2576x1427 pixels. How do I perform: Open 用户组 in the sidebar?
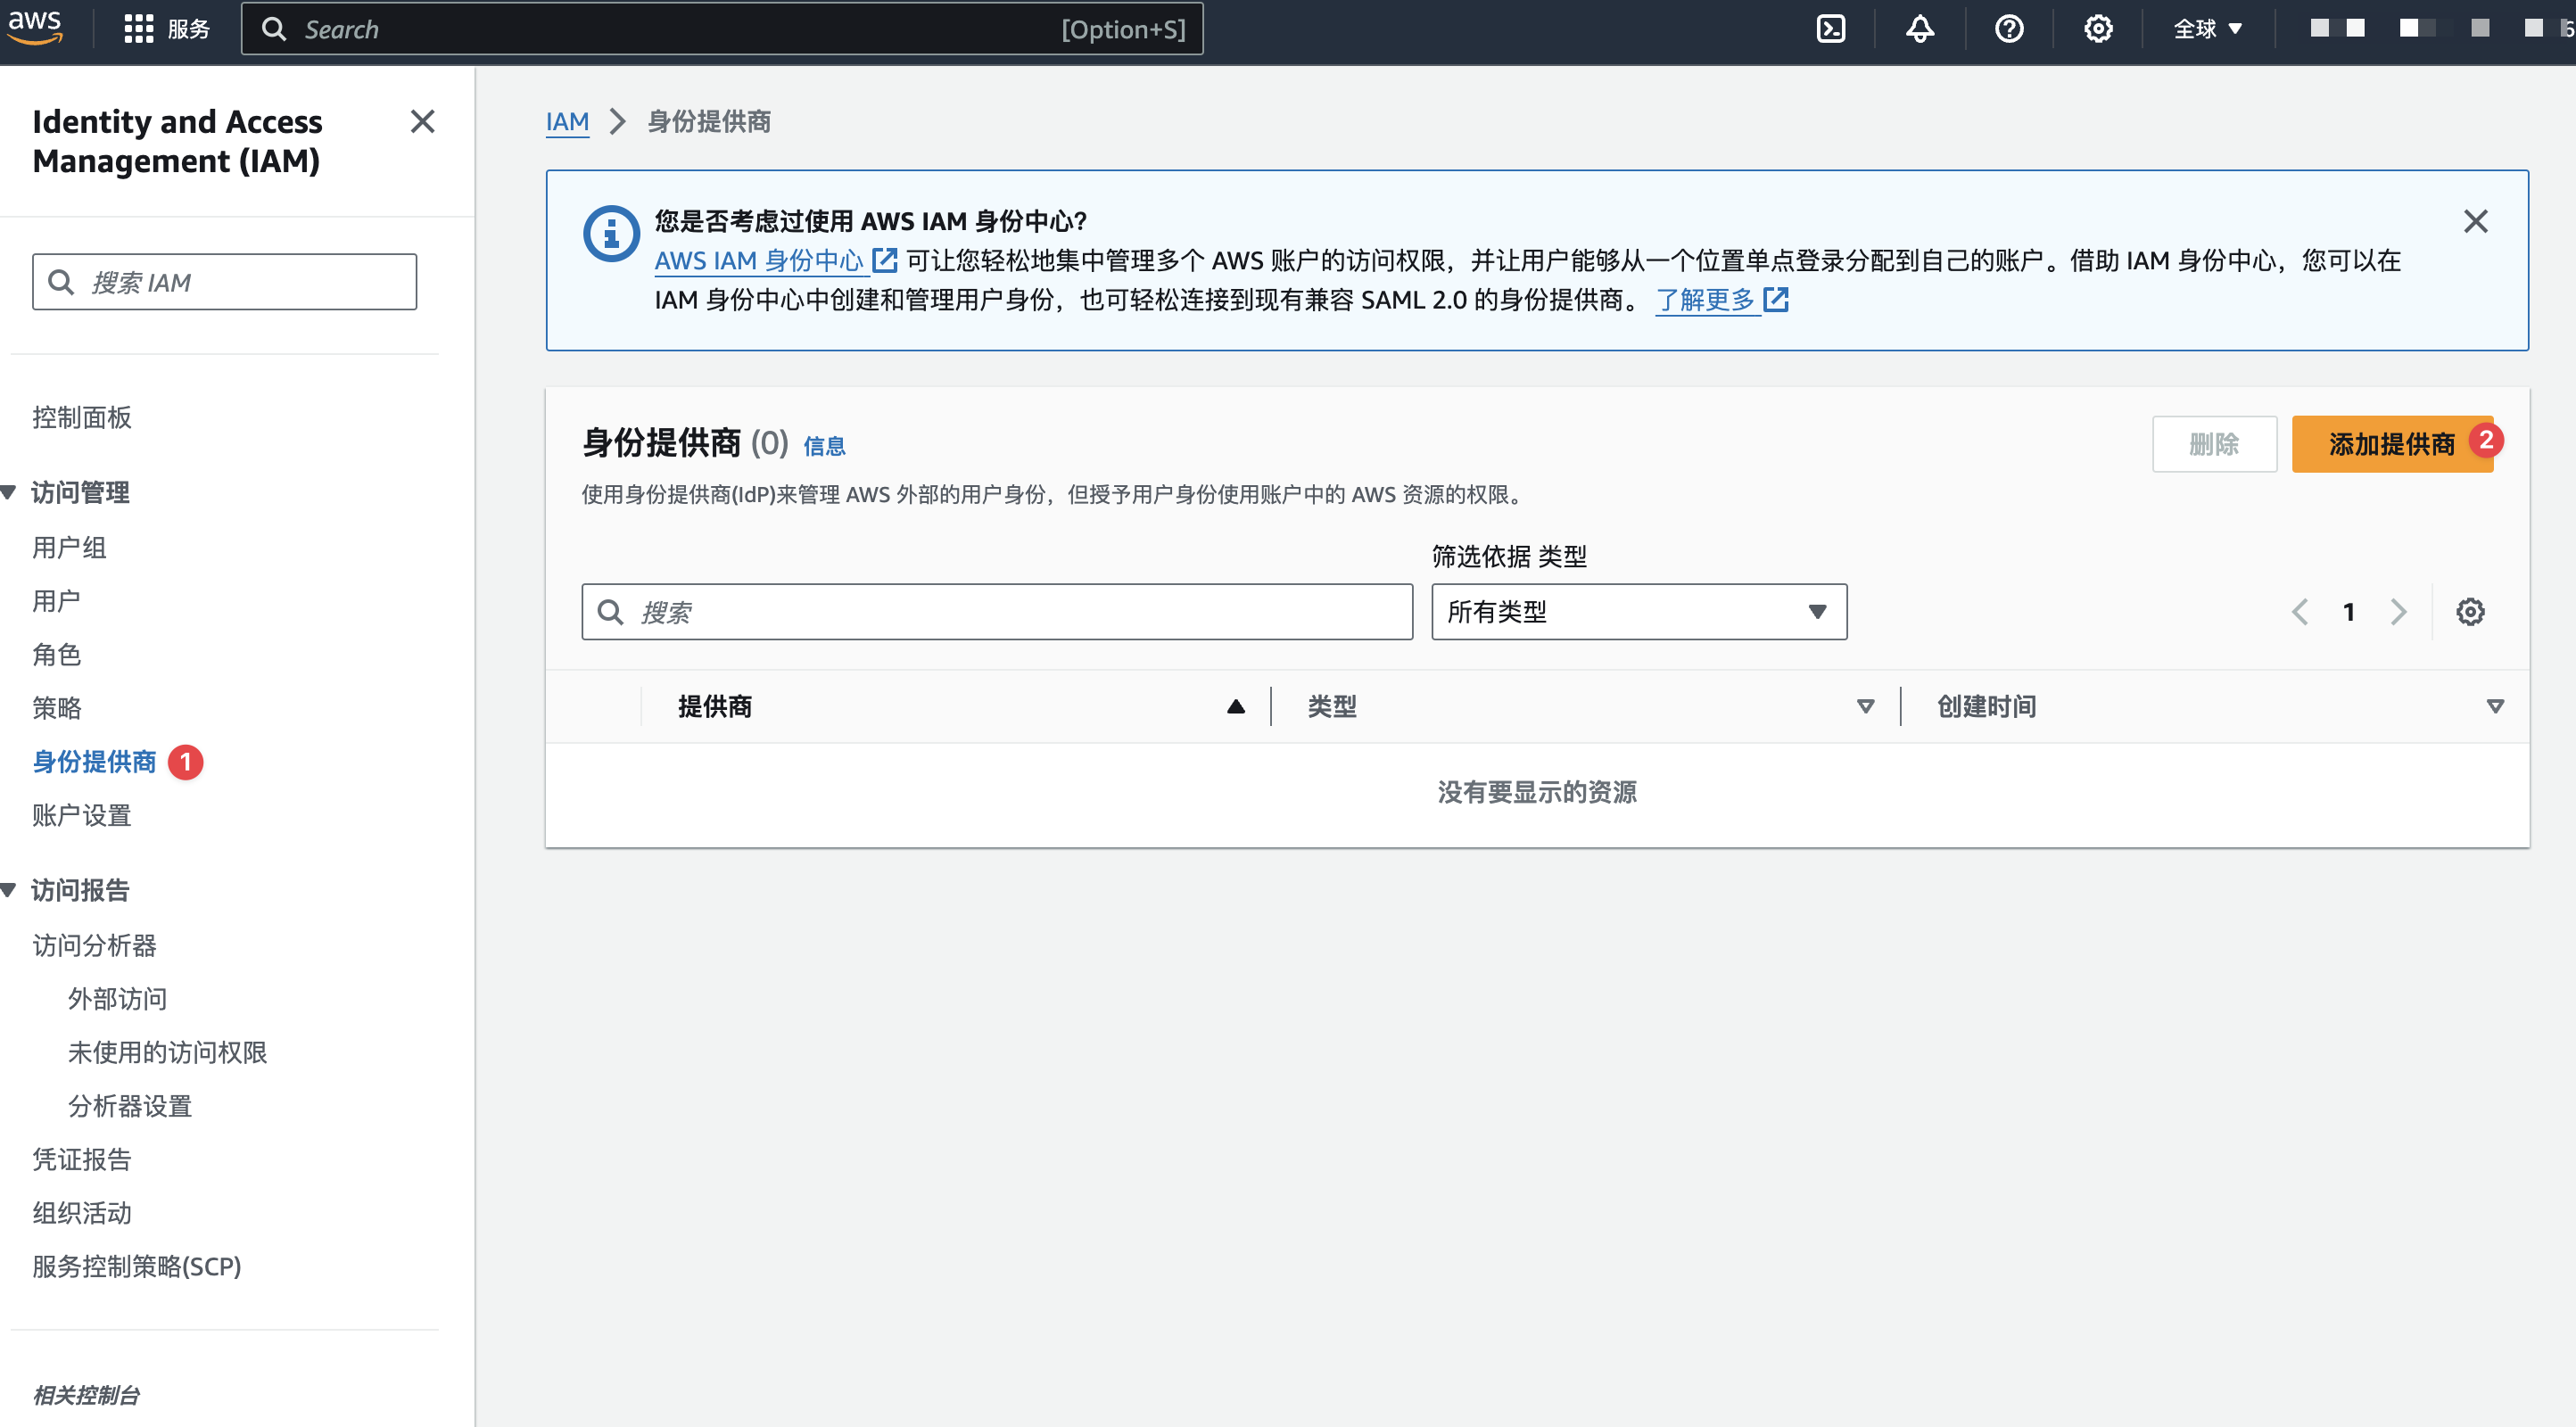(x=69, y=547)
